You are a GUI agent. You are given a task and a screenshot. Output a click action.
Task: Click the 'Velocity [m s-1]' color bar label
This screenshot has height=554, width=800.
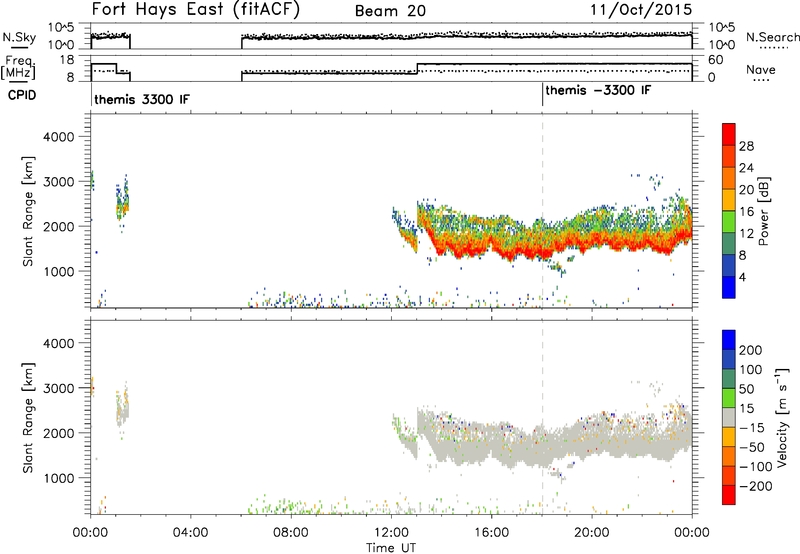point(782,418)
